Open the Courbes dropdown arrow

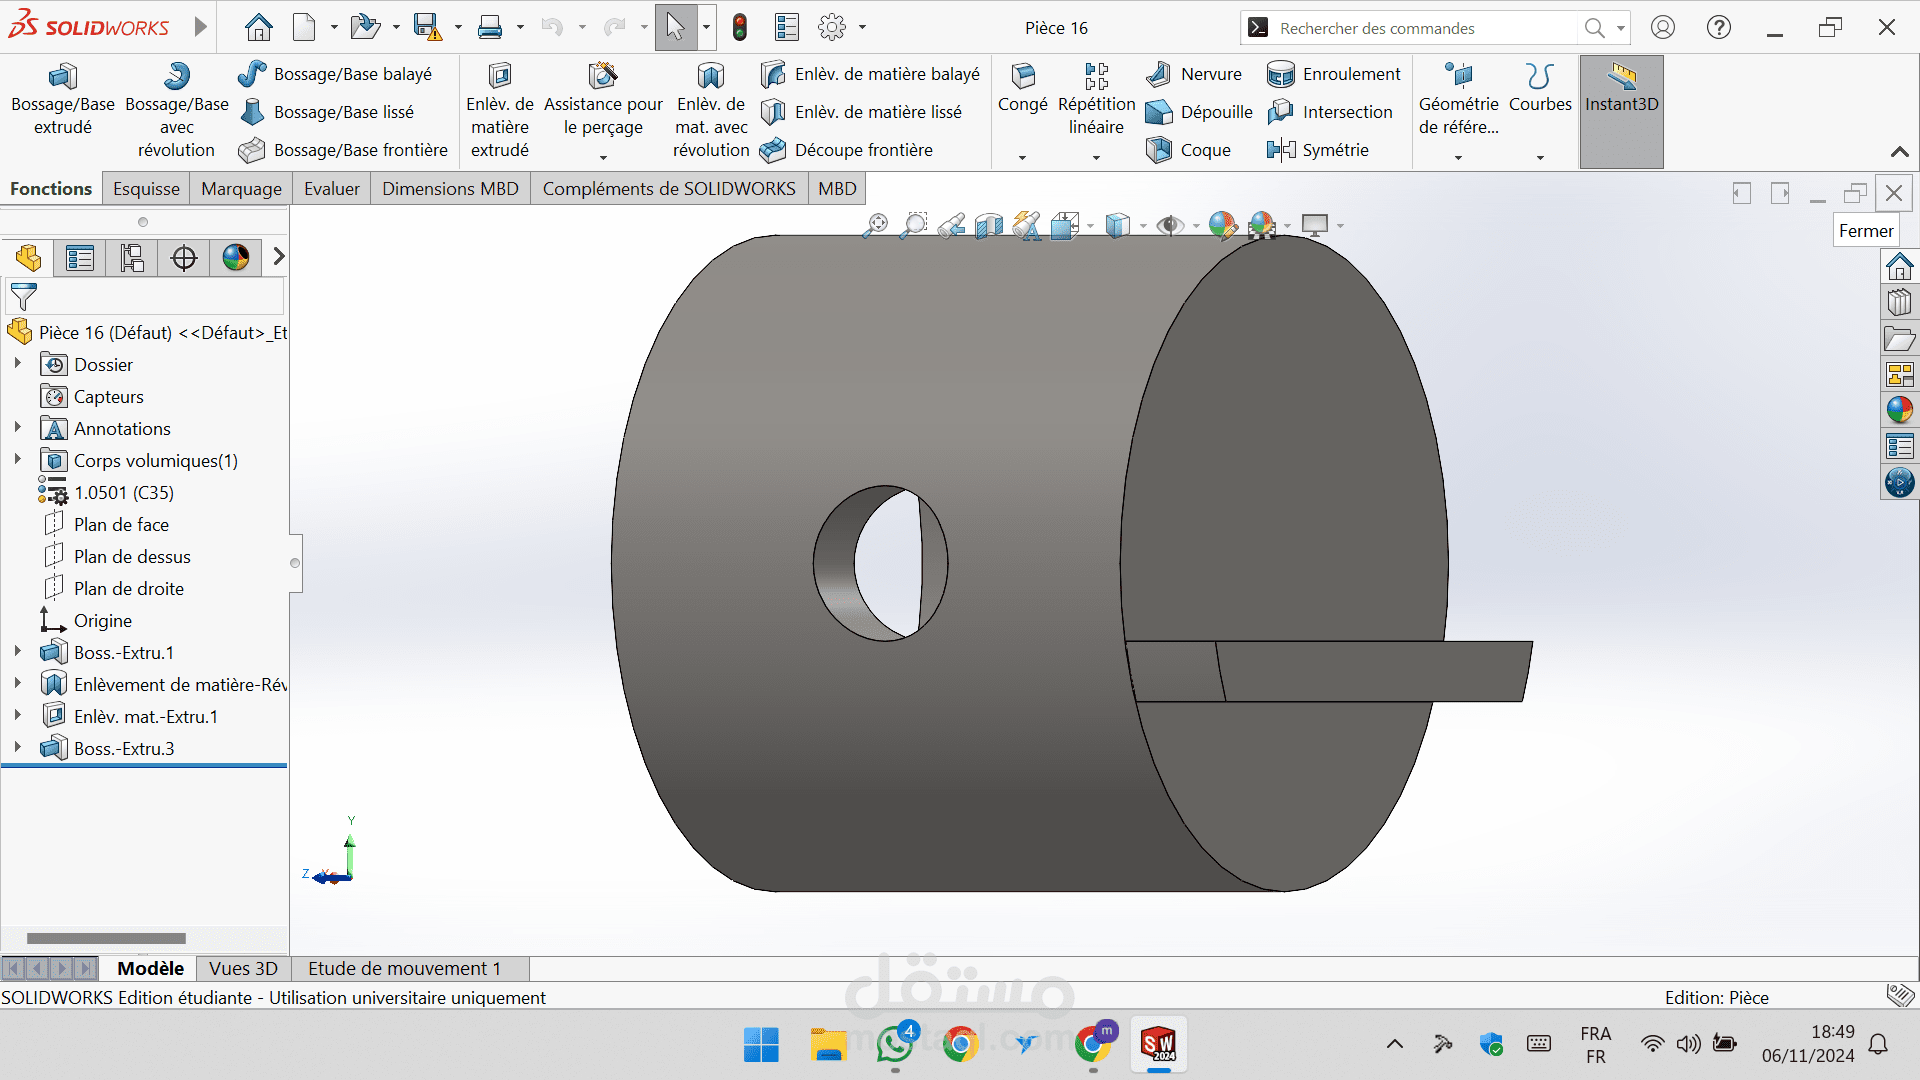pyautogui.click(x=1540, y=157)
